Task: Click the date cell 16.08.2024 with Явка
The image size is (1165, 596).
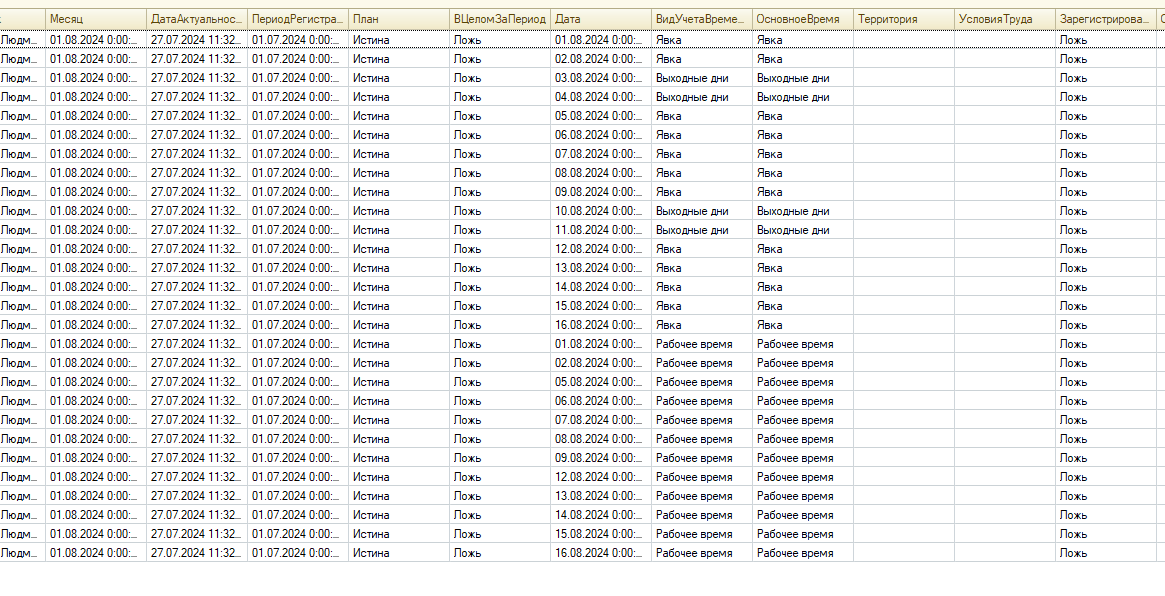Action: (600, 325)
